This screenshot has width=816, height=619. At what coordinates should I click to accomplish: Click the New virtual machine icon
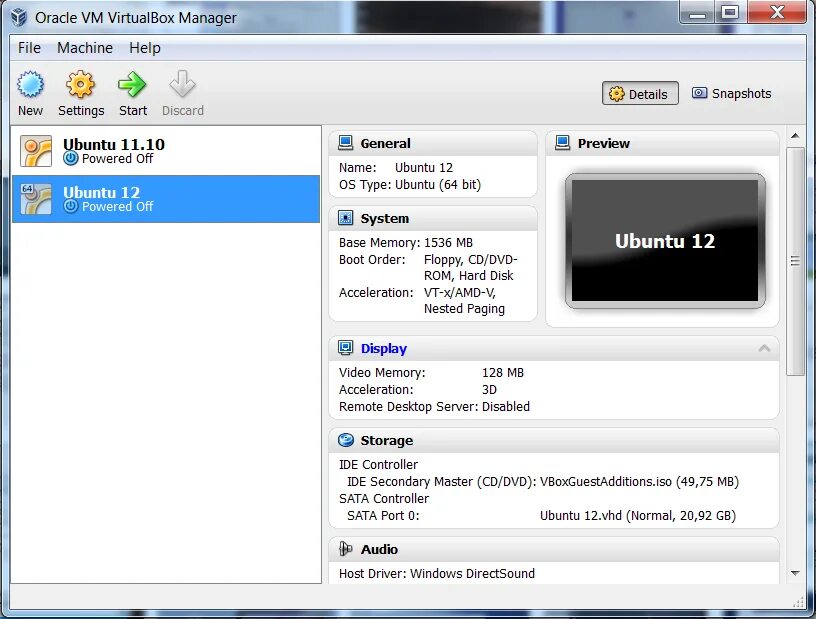pyautogui.click(x=30, y=84)
